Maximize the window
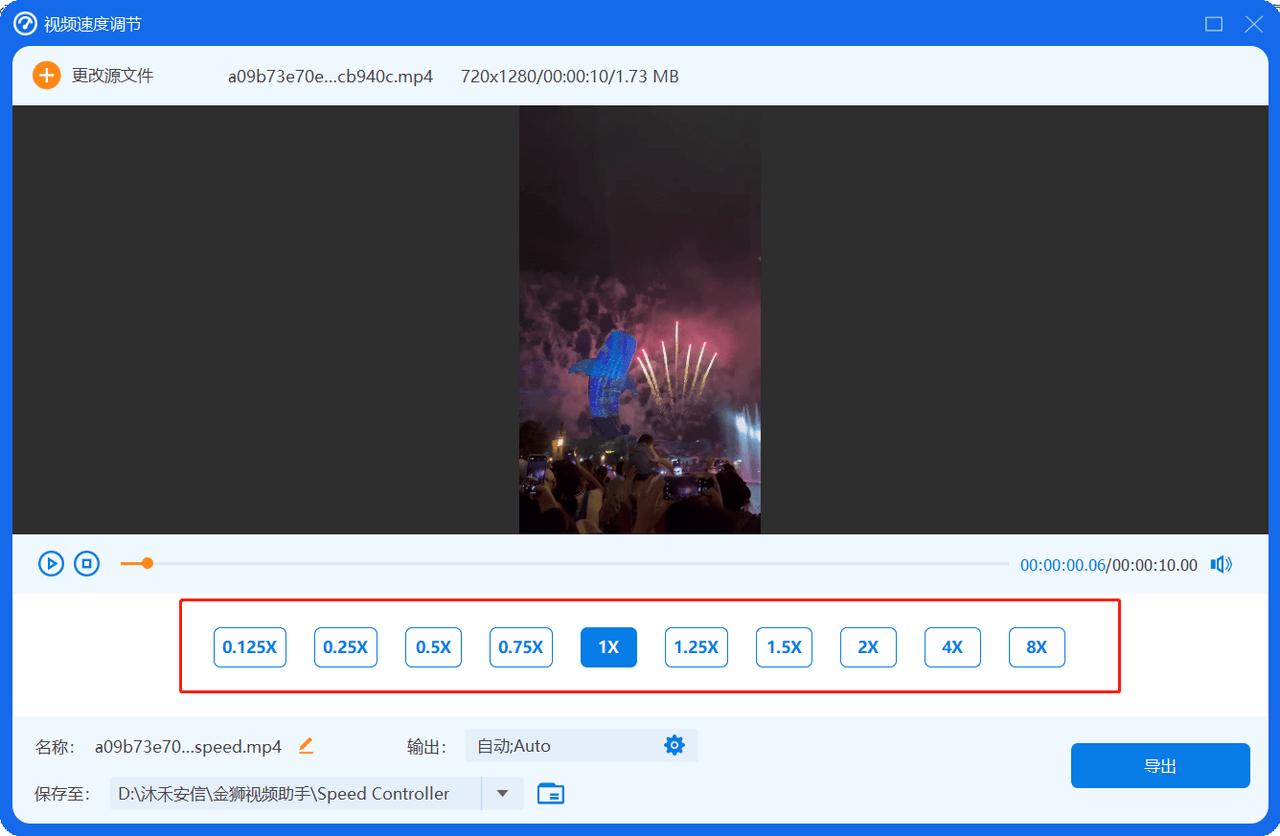Image resolution: width=1280 pixels, height=836 pixels. [x=1214, y=24]
